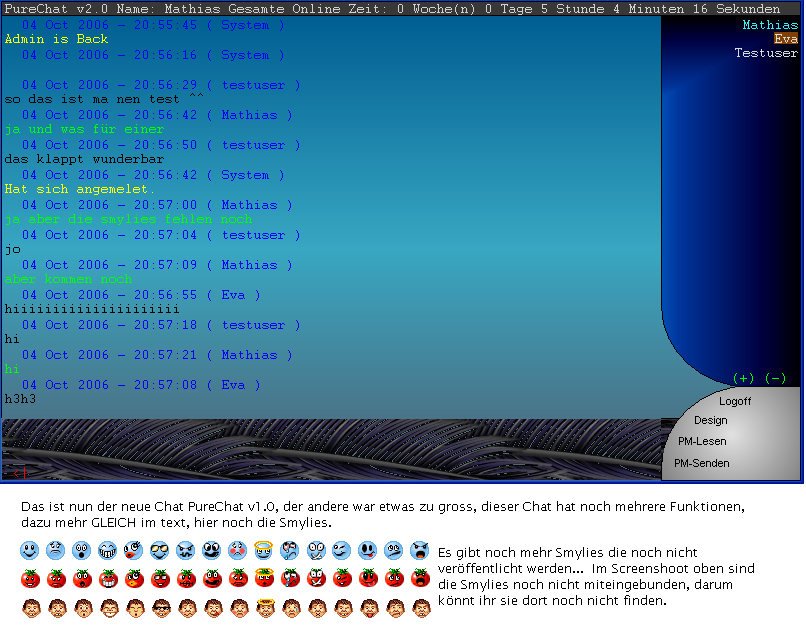
Task: Click the message "ja und was für einer"
Action: click(84, 129)
